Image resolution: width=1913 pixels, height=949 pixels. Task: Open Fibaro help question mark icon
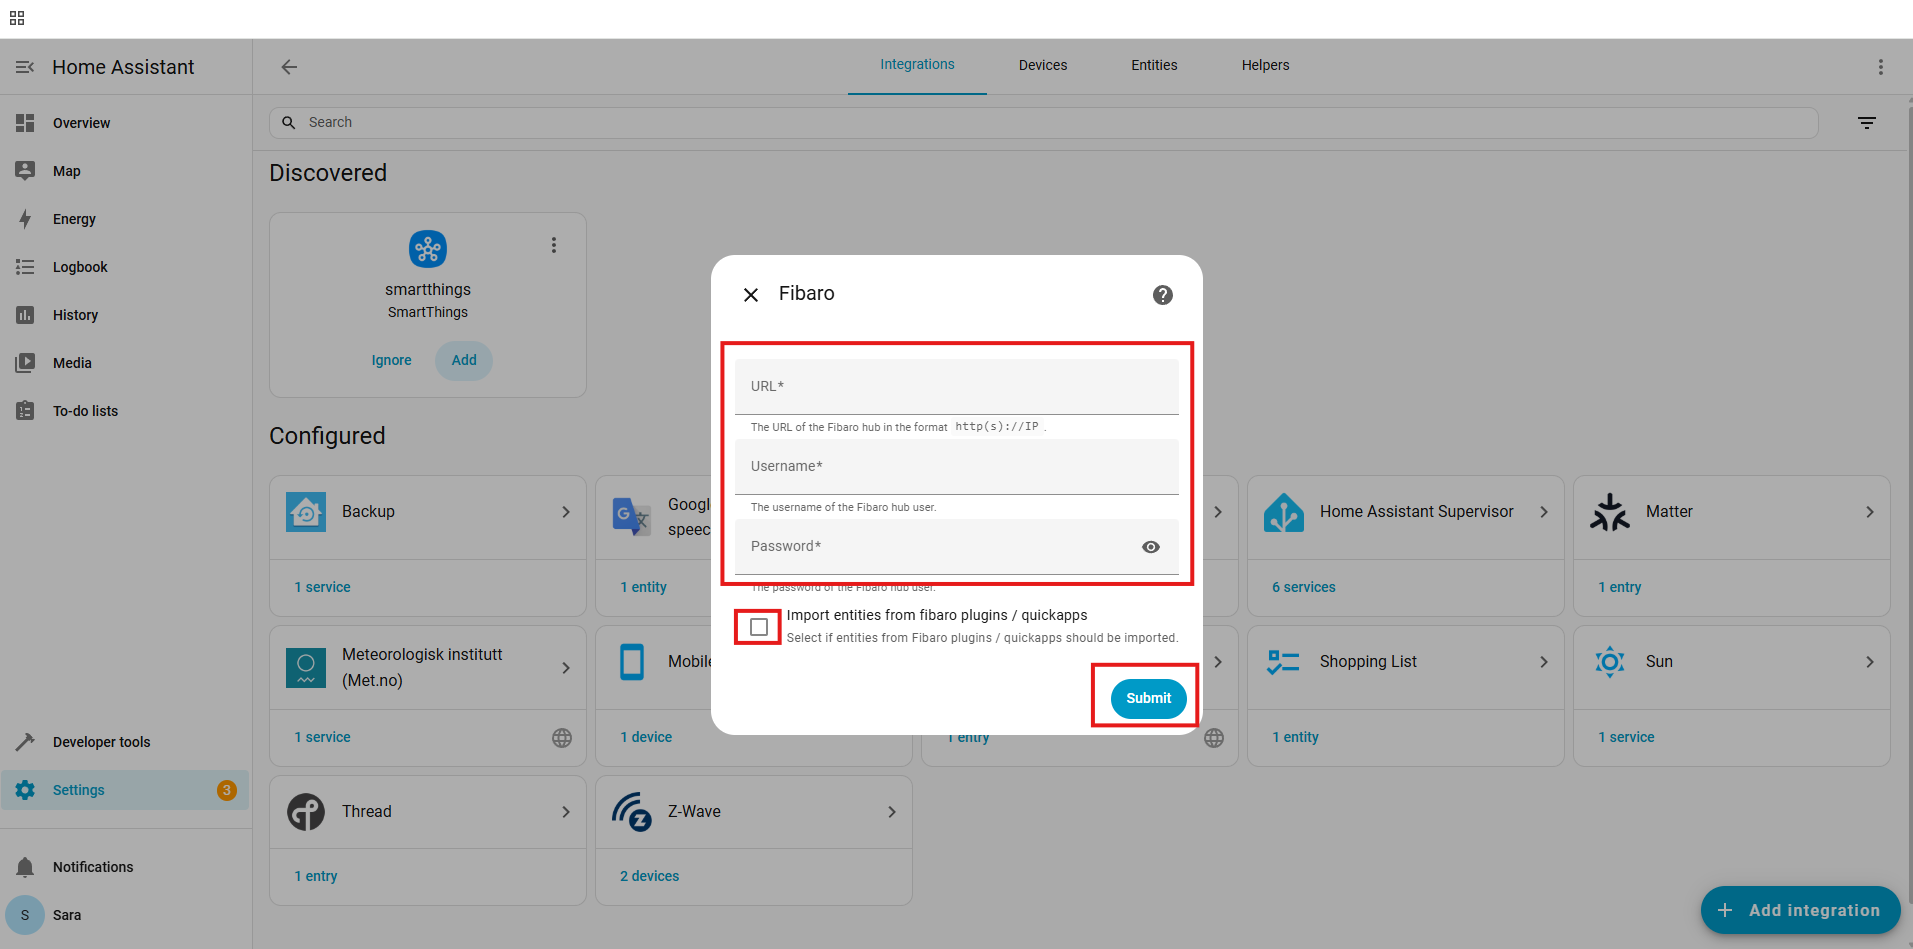tap(1163, 295)
